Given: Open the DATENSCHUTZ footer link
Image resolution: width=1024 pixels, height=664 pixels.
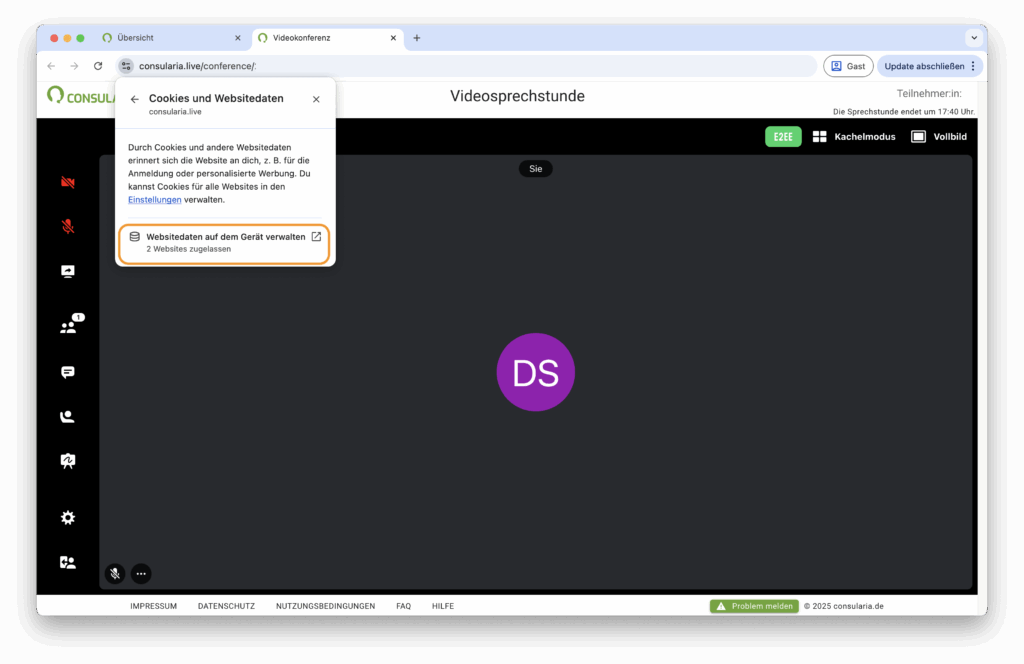Looking at the screenshot, I should tap(226, 606).
